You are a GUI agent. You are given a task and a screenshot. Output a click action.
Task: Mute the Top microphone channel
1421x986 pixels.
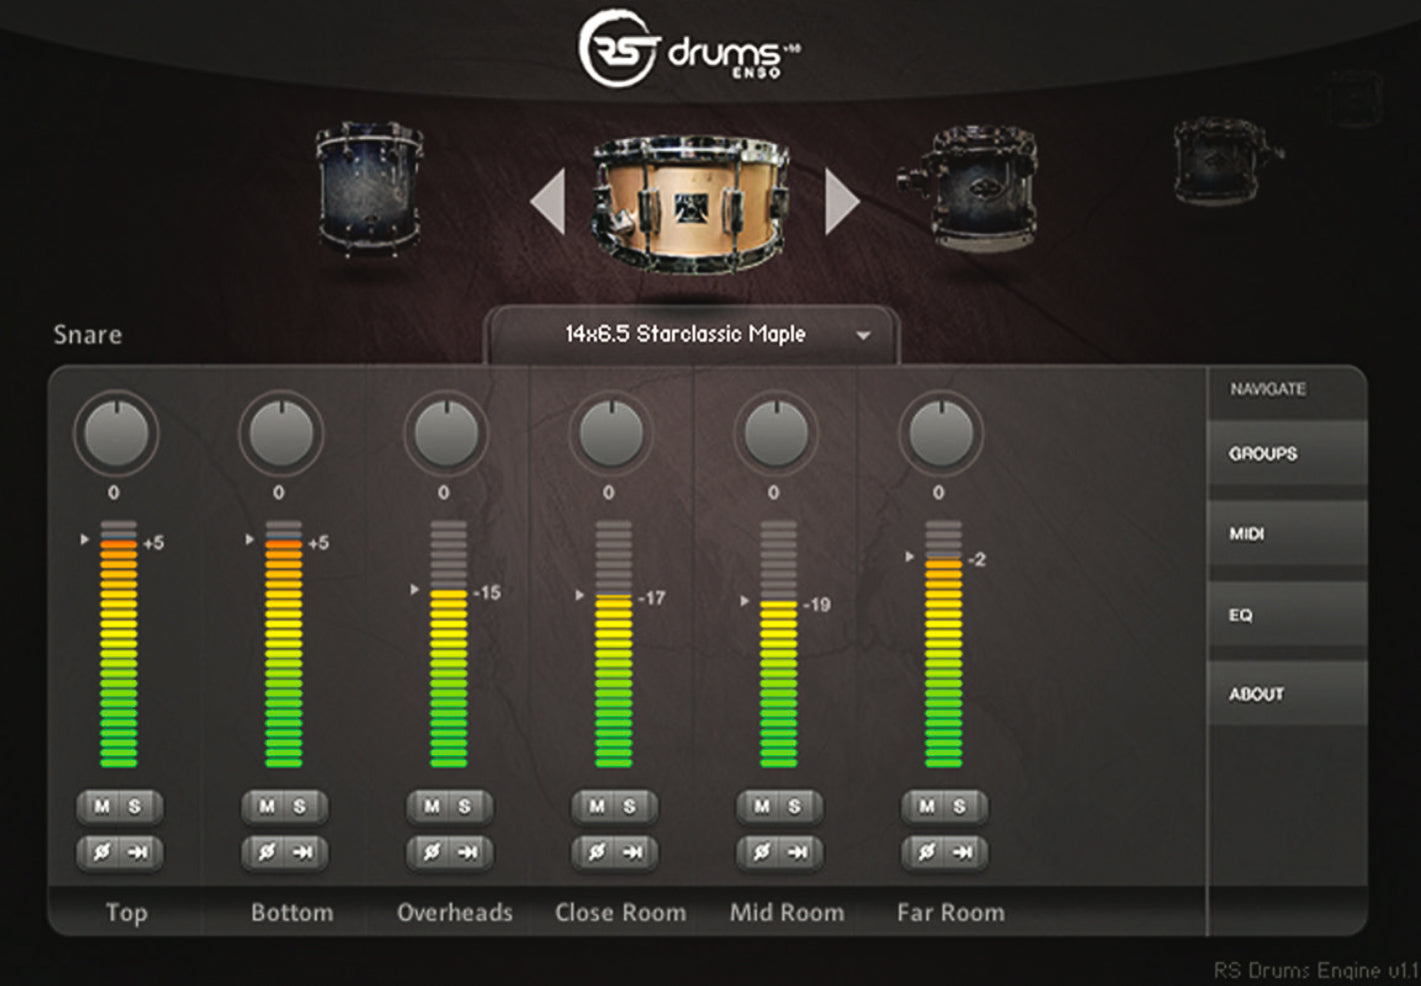[99, 807]
